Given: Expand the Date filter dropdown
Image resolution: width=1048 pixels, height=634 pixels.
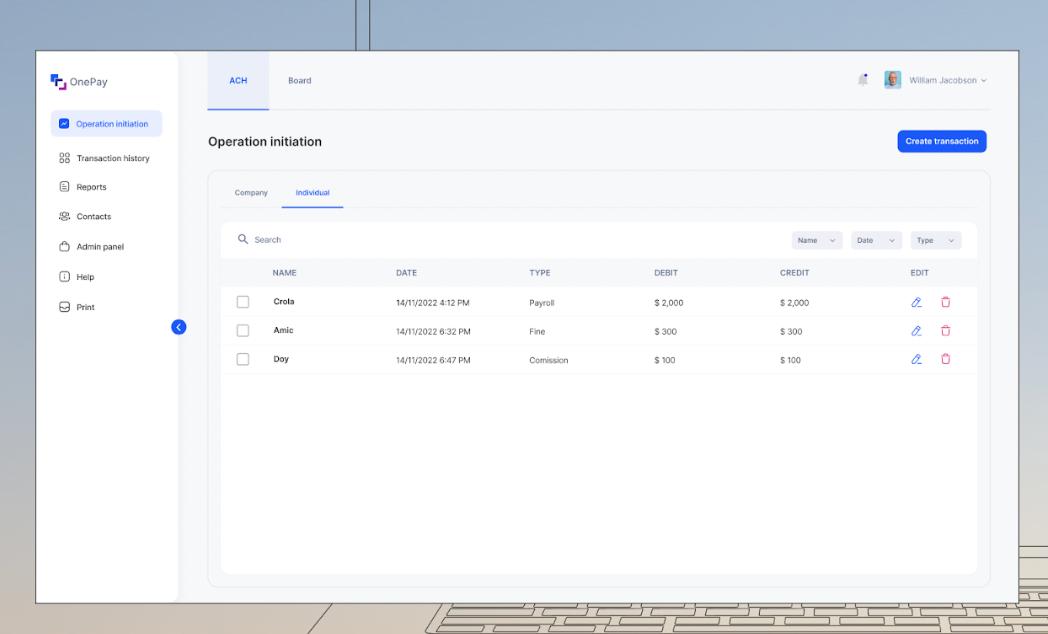Looking at the screenshot, I should click(x=875, y=241).
